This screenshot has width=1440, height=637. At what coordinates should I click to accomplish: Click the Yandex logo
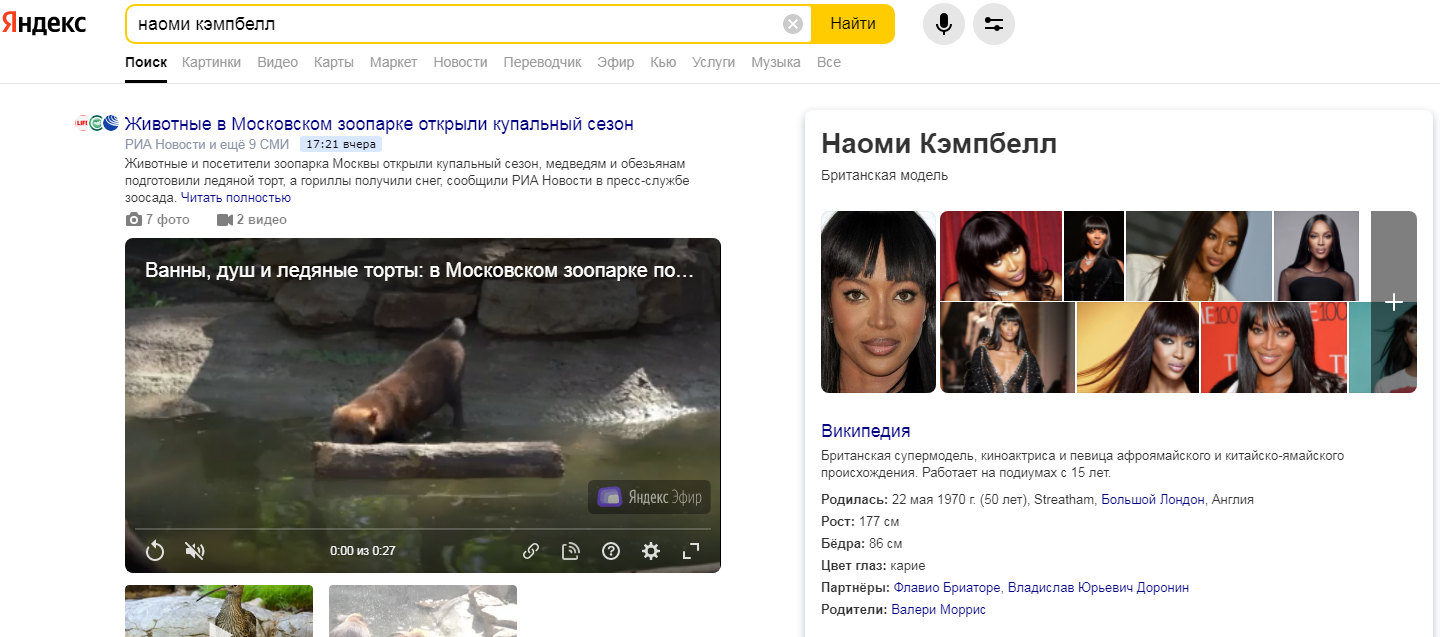[44, 24]
